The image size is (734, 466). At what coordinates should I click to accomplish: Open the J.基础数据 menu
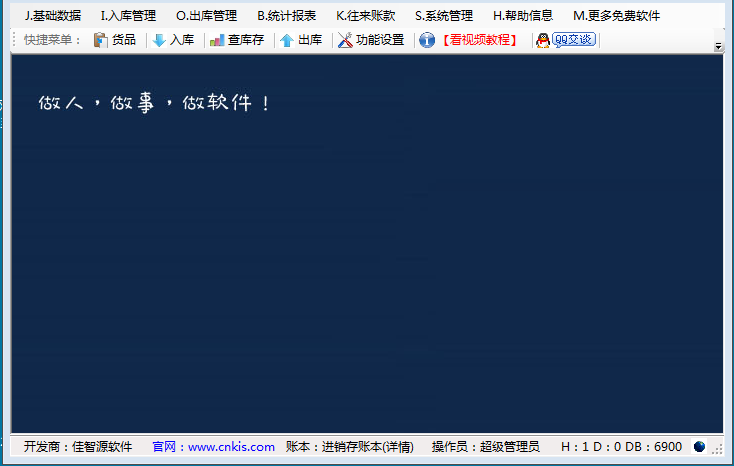pyautogui.click(x=53, y=16)
